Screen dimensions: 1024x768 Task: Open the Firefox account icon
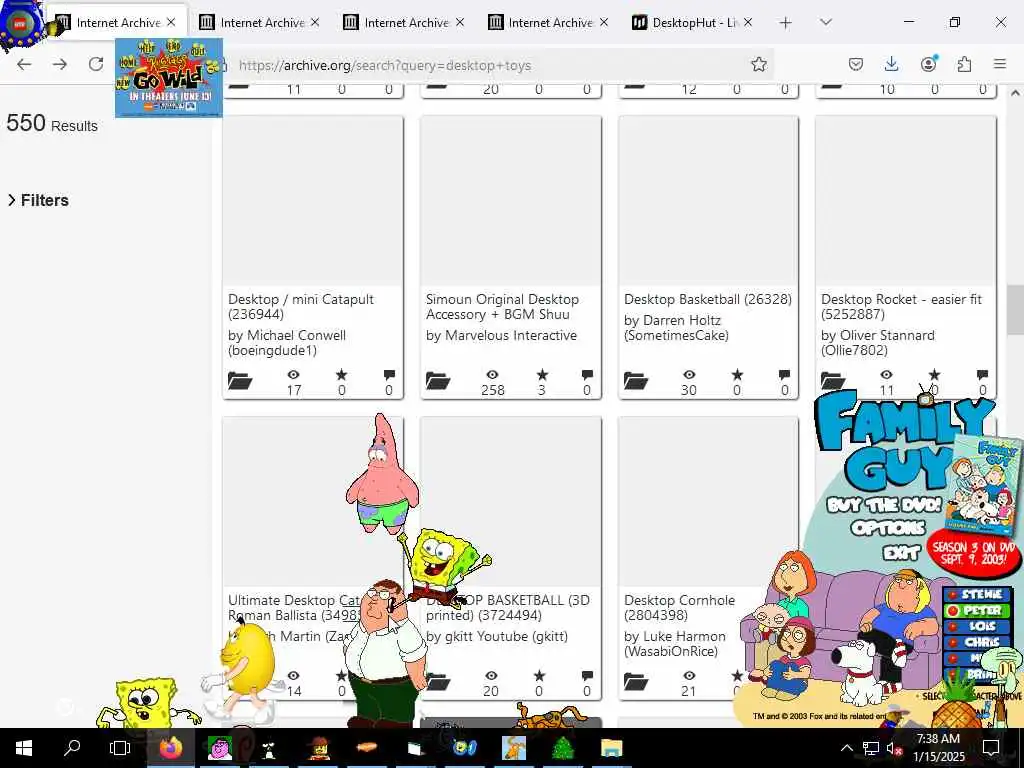pos(928,63)
